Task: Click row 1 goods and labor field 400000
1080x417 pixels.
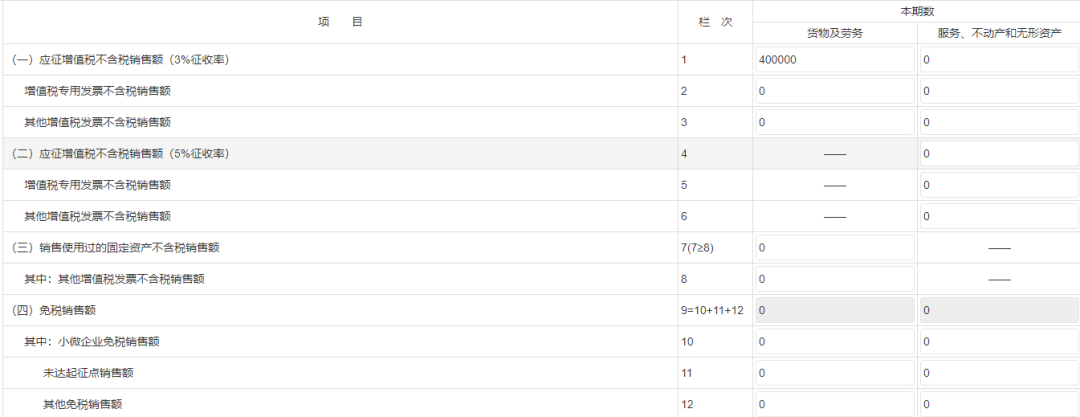Action: tap(834, 60)
